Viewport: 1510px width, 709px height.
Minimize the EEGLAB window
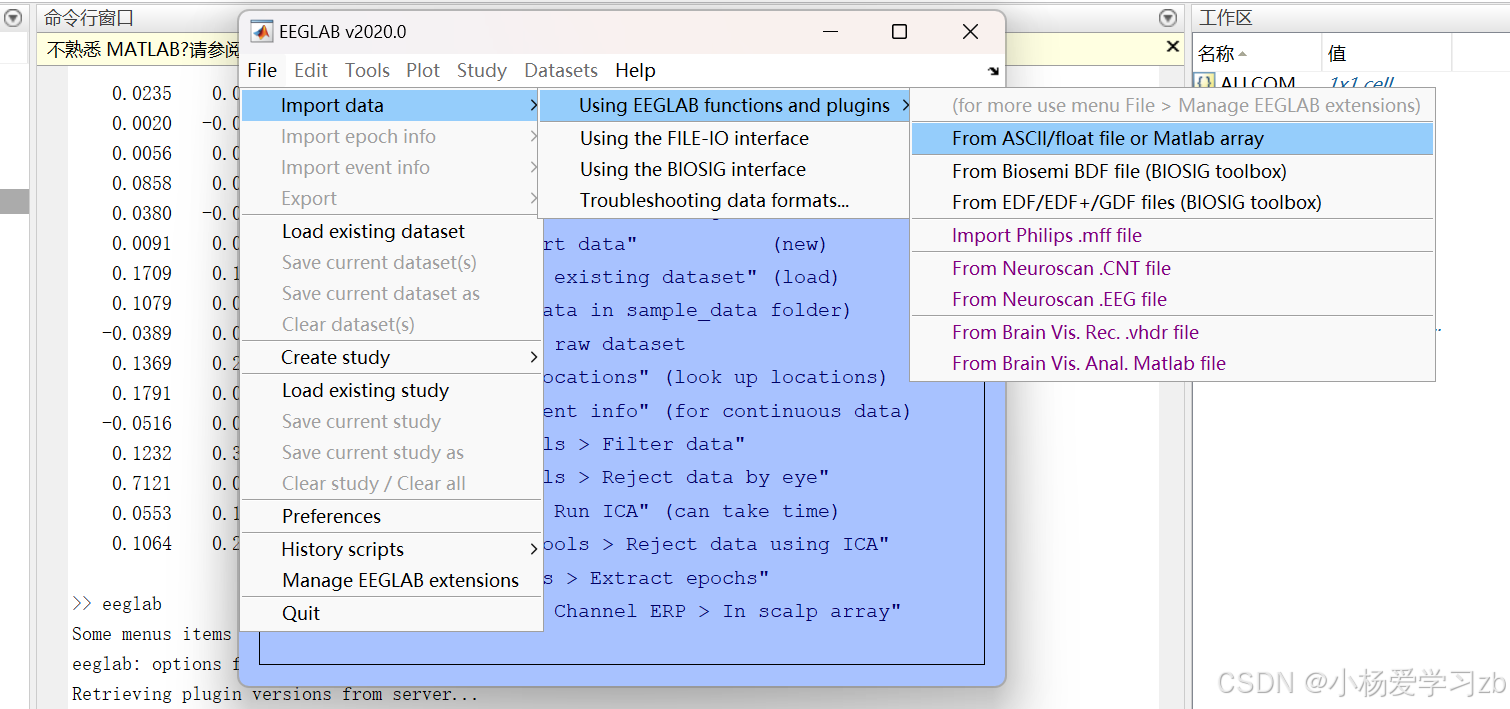coord(830,32)
